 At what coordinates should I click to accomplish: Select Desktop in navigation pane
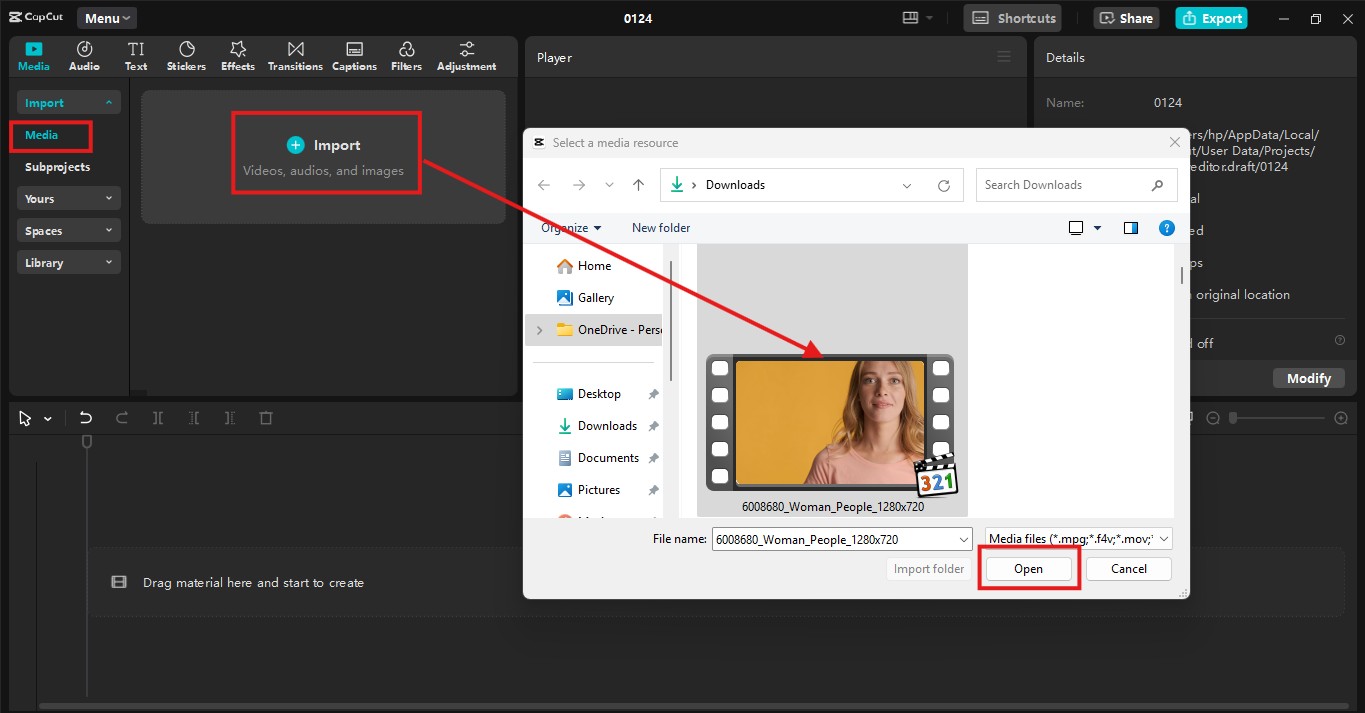click(x=599, y=394)
